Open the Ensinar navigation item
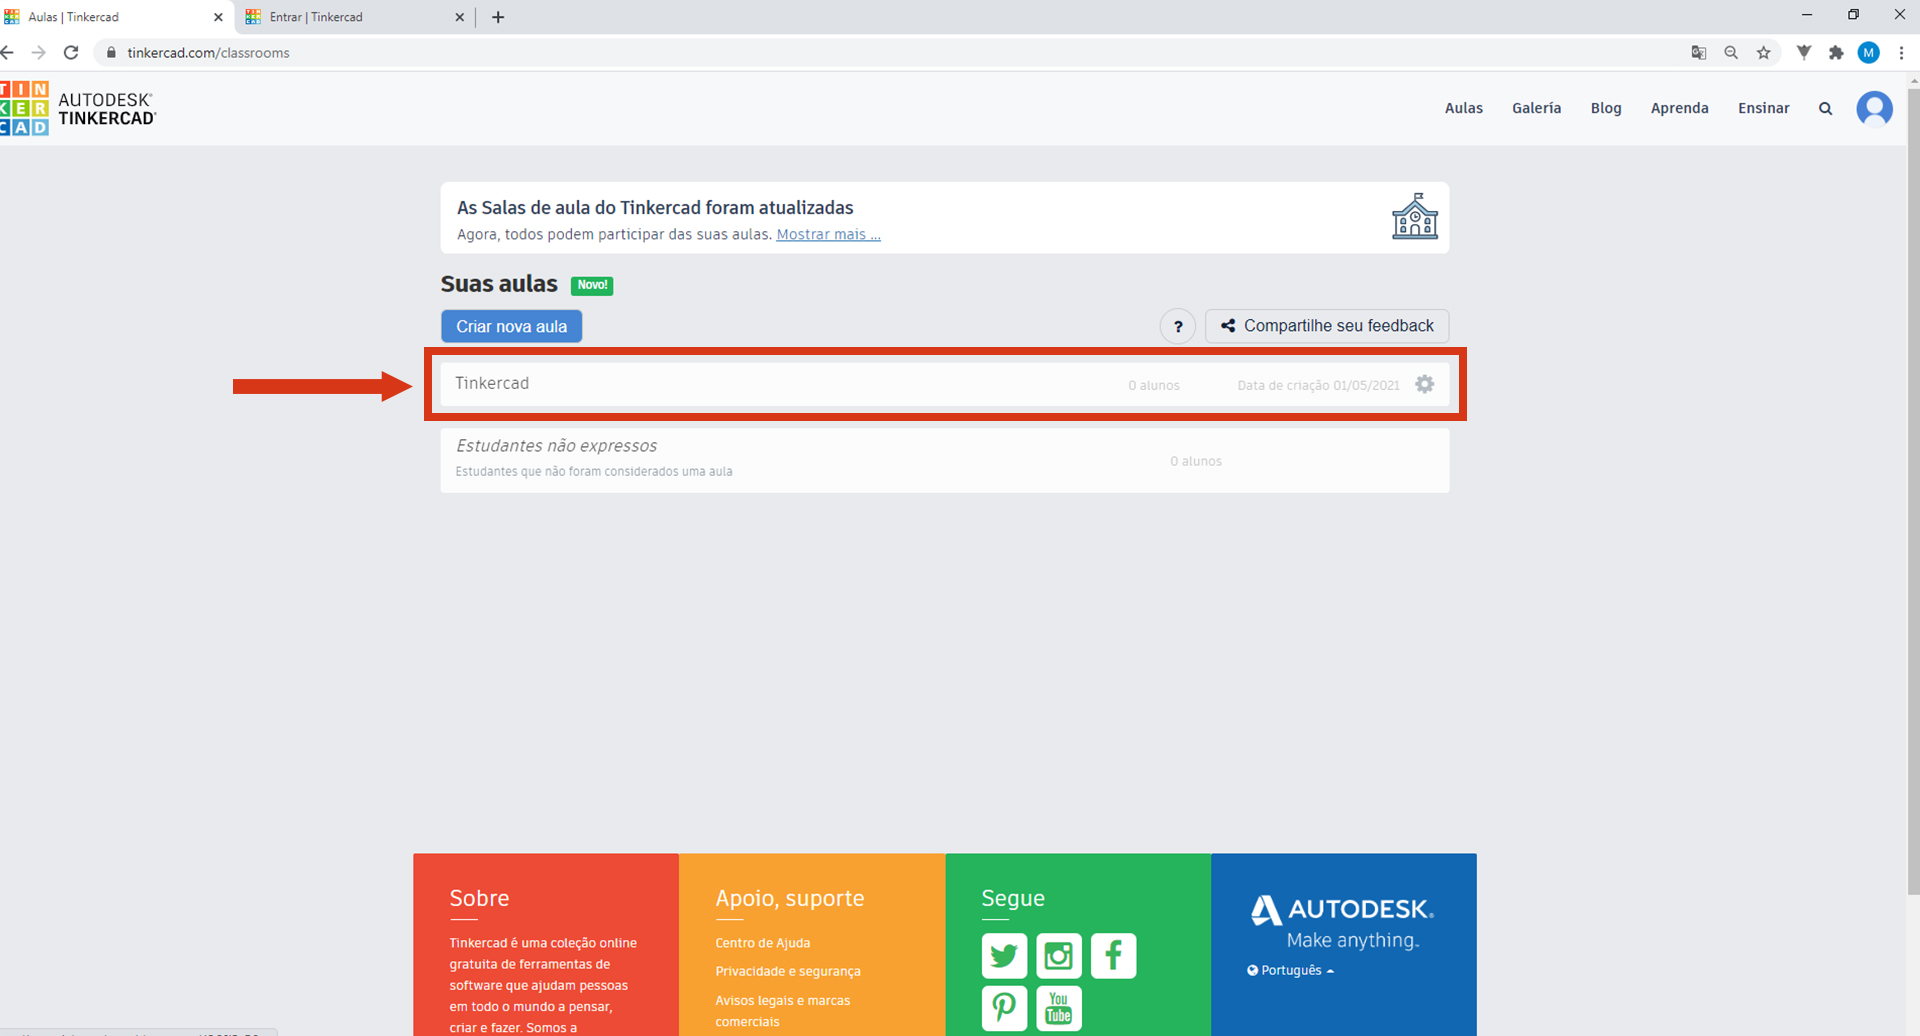This screenshot has height=1036, width=1920. (x=1763, y=108)
